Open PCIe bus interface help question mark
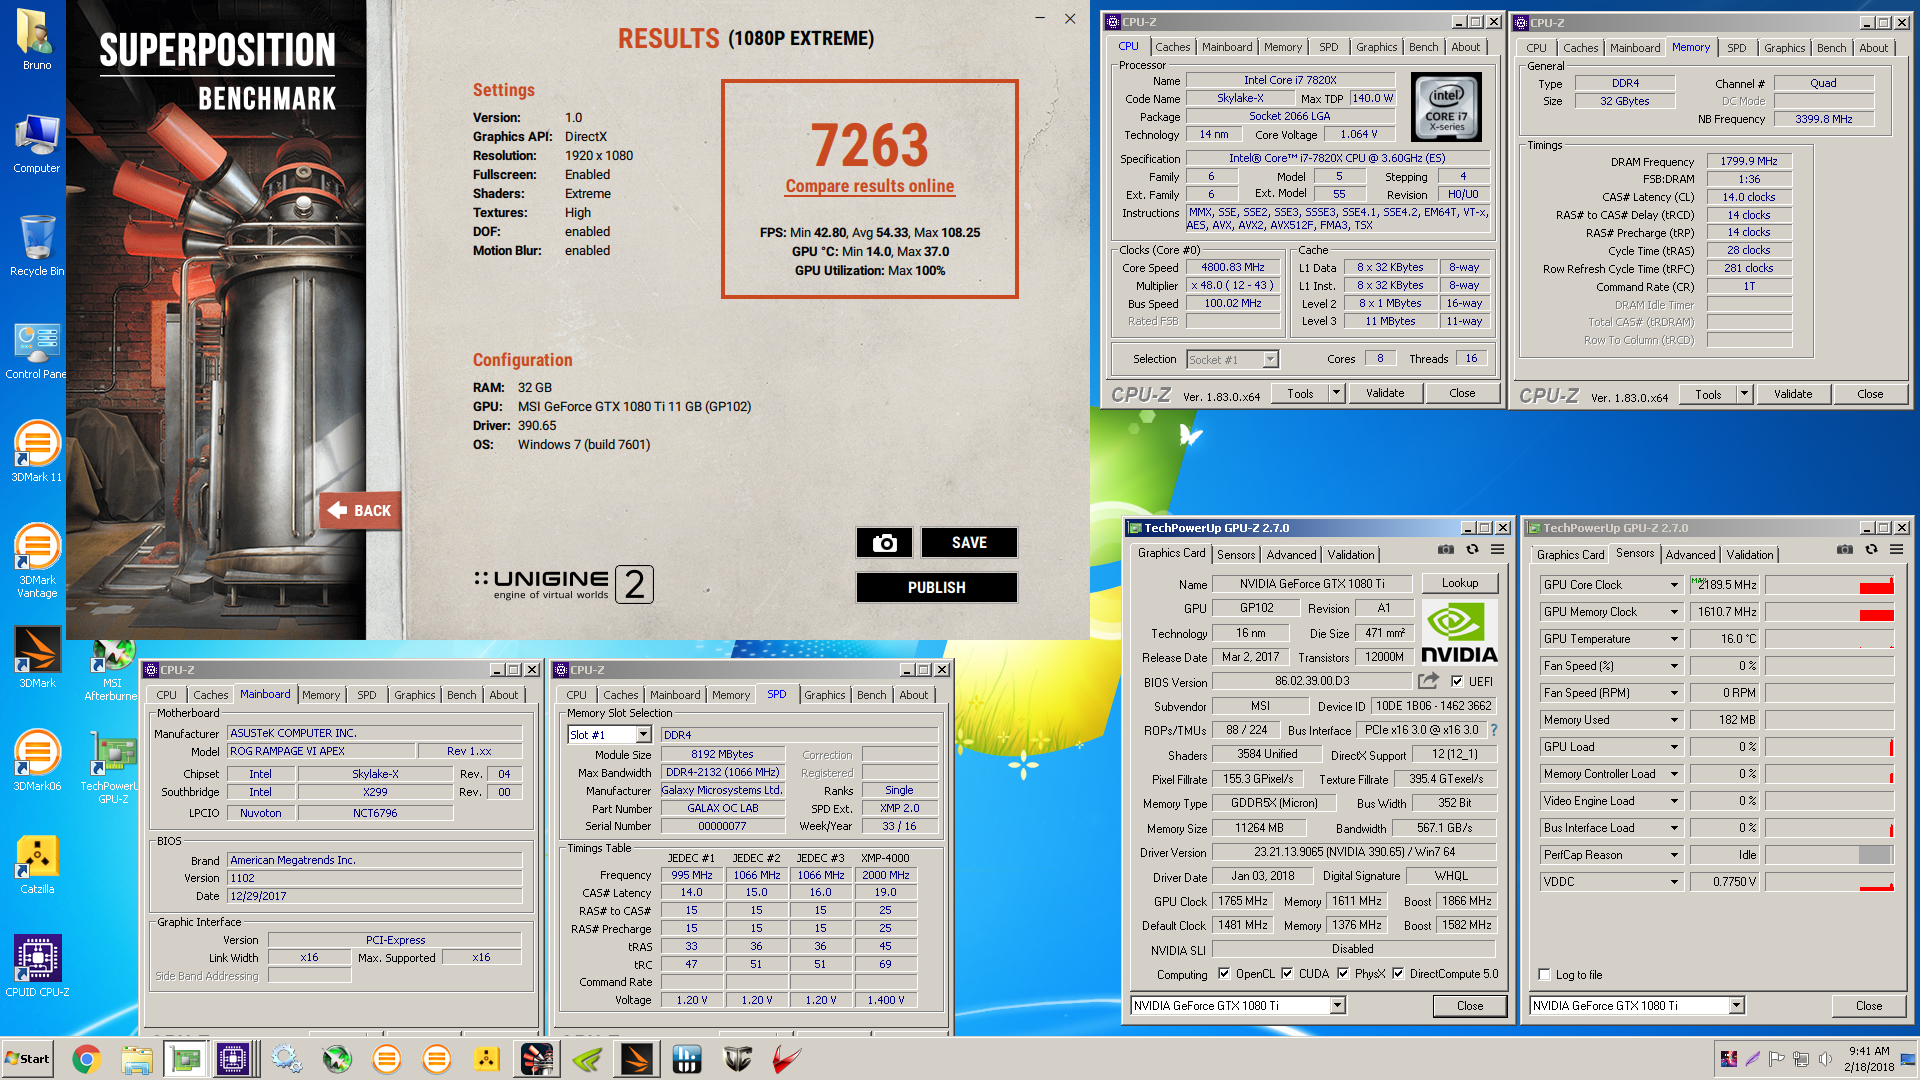Viewport: 1920px width, 1080px height. [x=1494, y=730]
